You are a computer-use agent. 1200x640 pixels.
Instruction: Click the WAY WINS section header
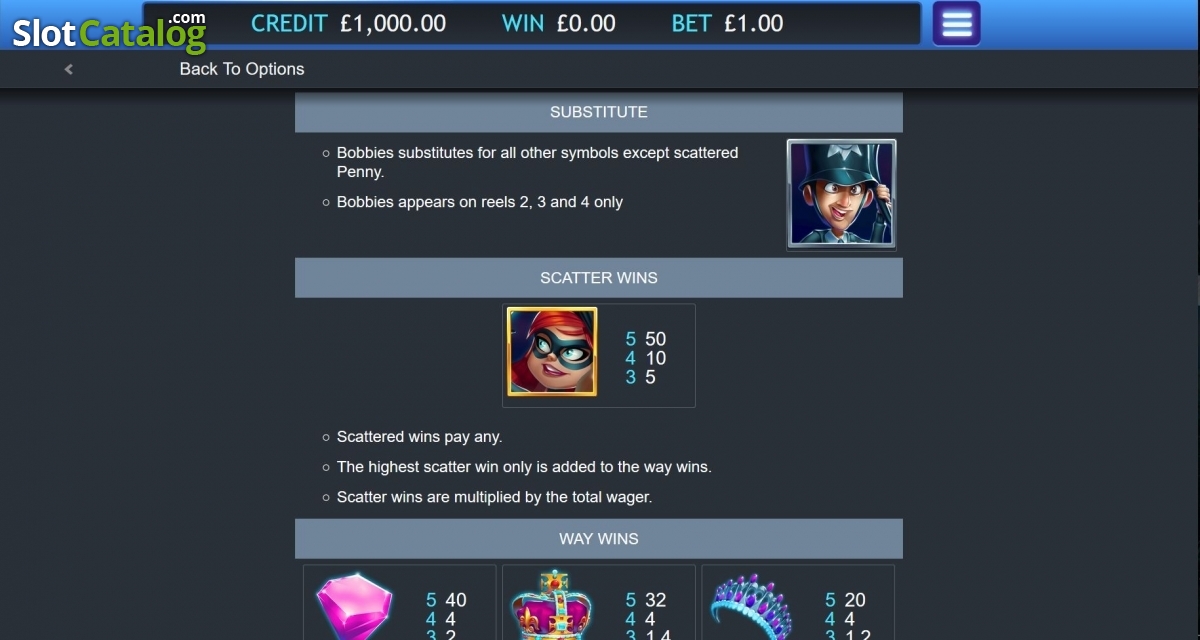point(599,539)
